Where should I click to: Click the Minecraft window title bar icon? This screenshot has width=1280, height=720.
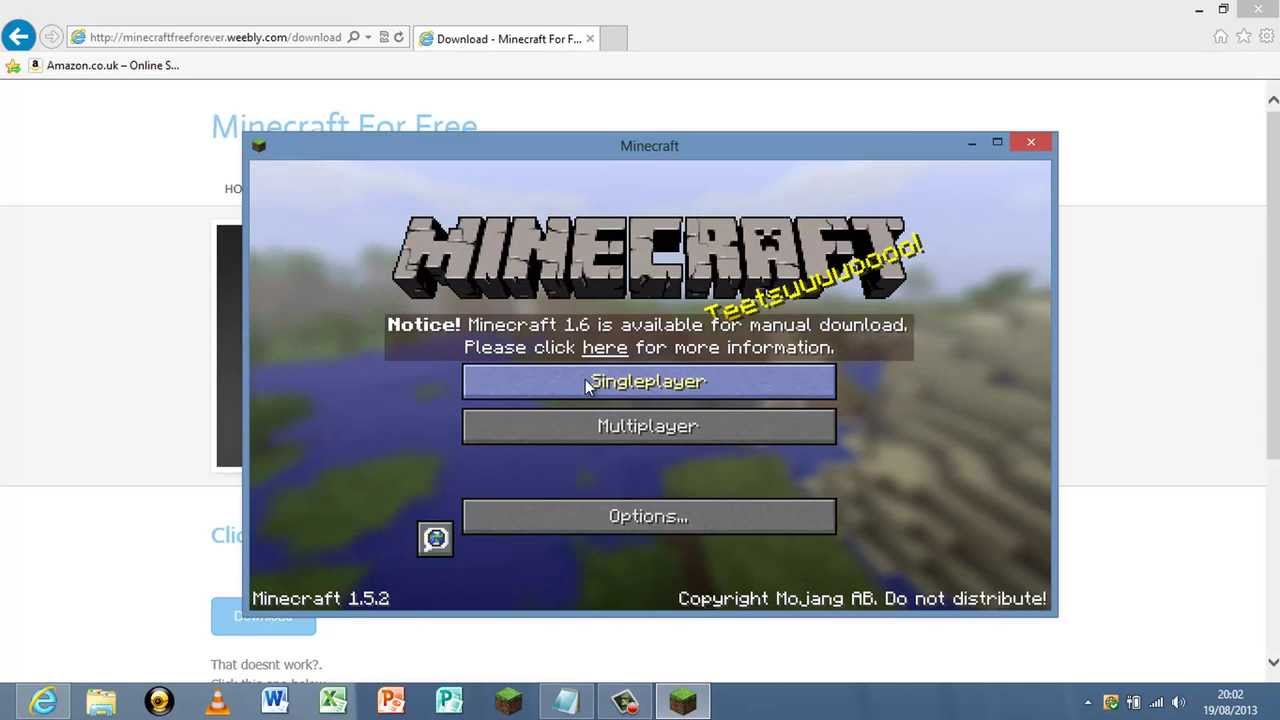(259, 146)
